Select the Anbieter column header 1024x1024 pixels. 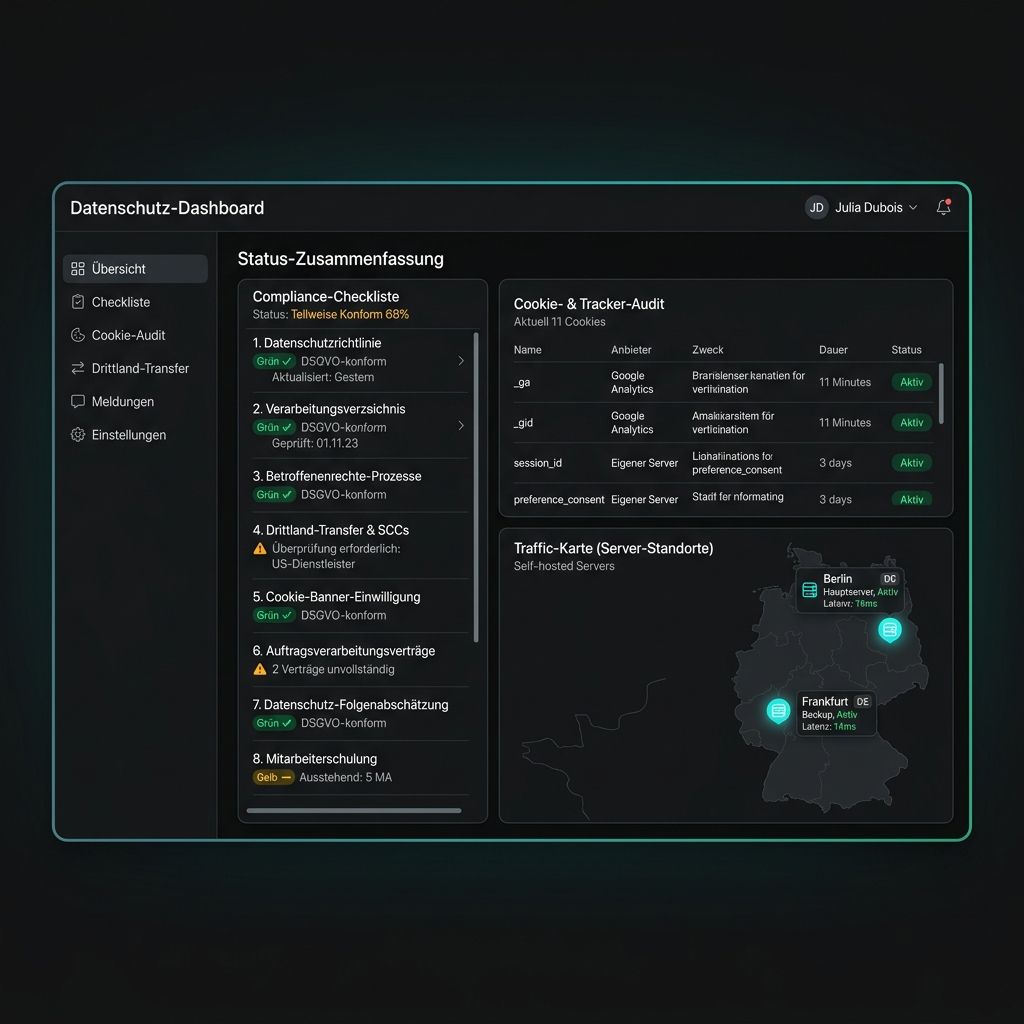pyautogui.click(x=631, y=349)
